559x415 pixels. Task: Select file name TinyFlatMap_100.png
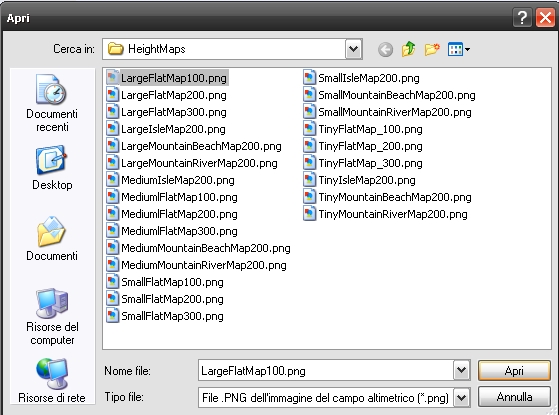pyautogui.click(x=370, y=129)
